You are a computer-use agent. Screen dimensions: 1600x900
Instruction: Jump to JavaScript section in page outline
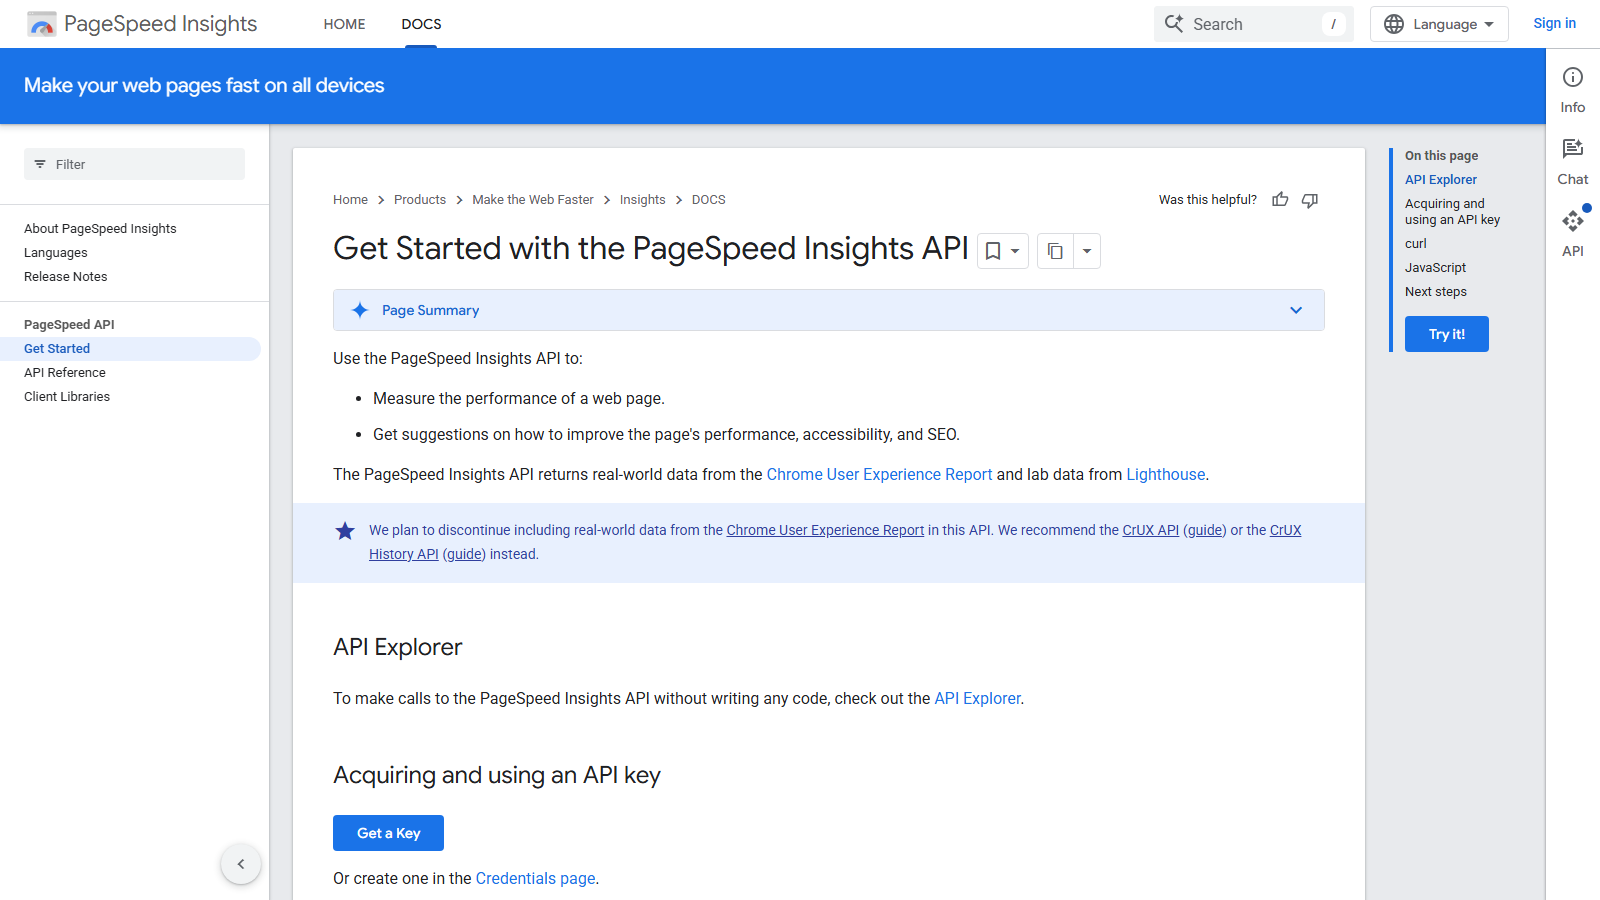coord(1435,268)
